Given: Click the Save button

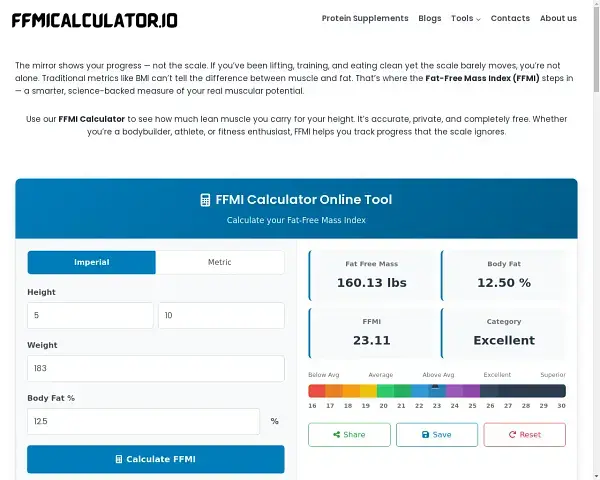Looking at the screenshot, I should (x=436, y=435).
